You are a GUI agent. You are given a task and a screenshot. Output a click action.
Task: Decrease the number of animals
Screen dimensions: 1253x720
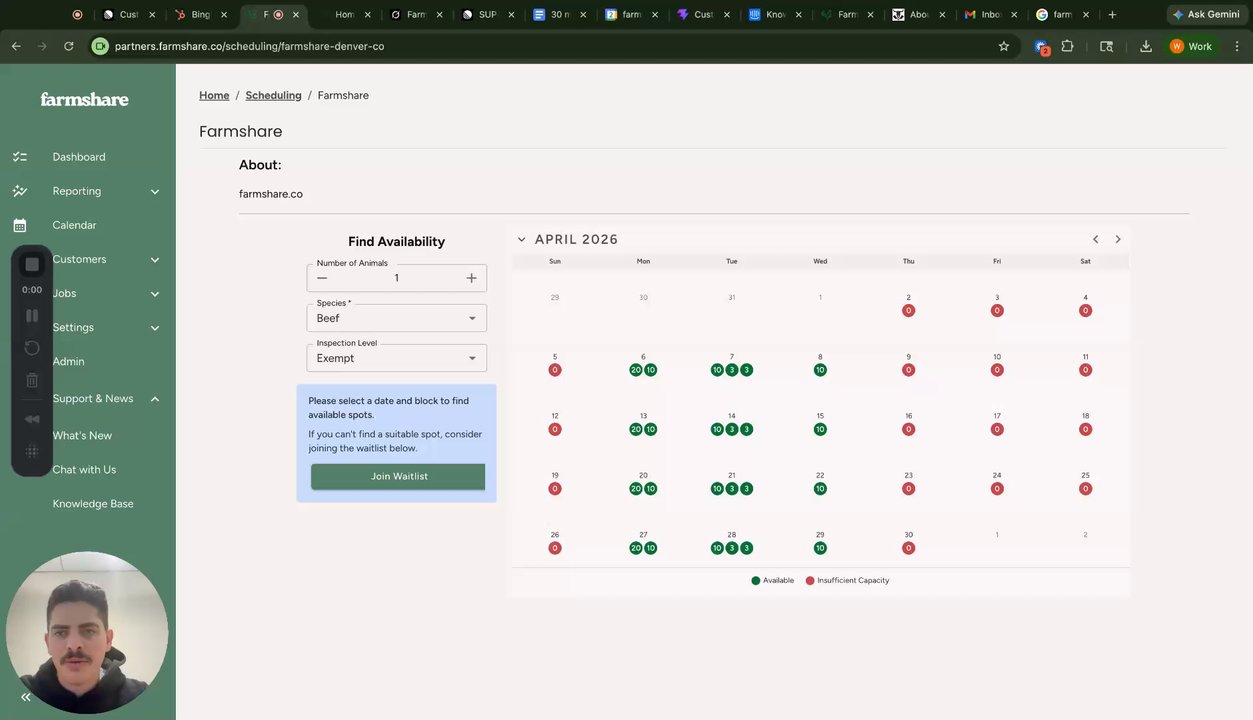pos(322,278)
